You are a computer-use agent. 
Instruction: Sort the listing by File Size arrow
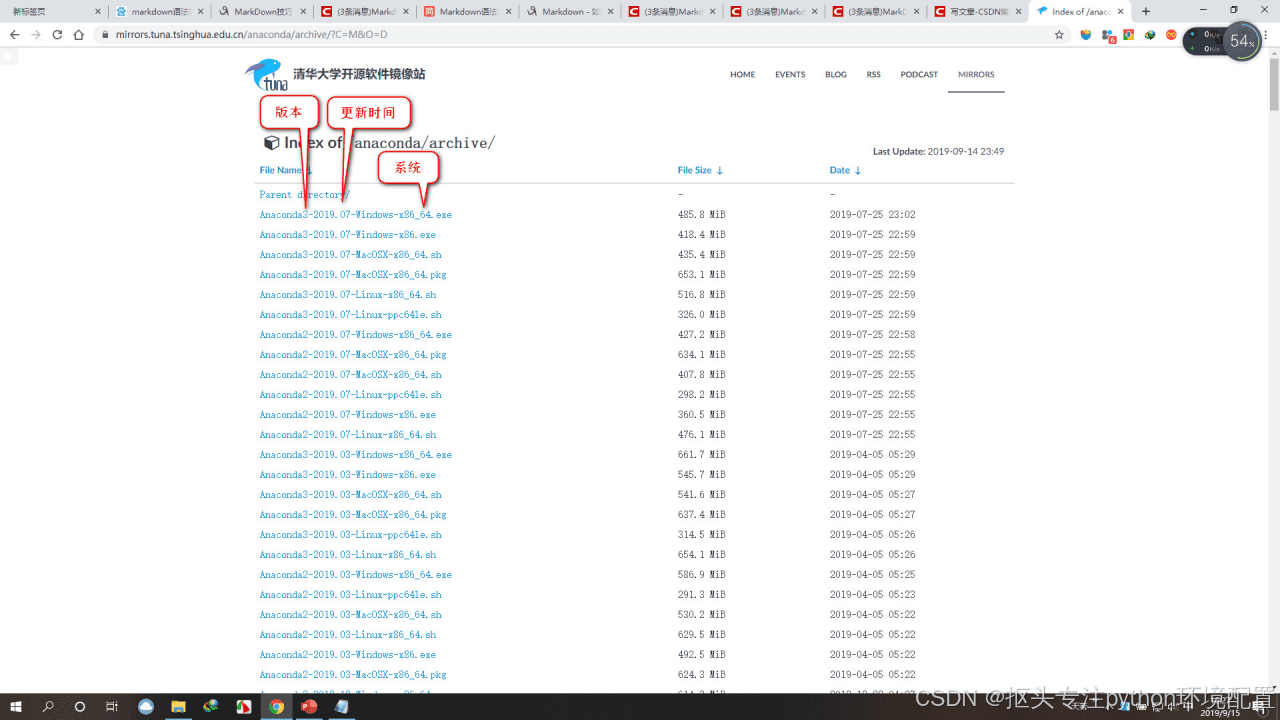719,171
